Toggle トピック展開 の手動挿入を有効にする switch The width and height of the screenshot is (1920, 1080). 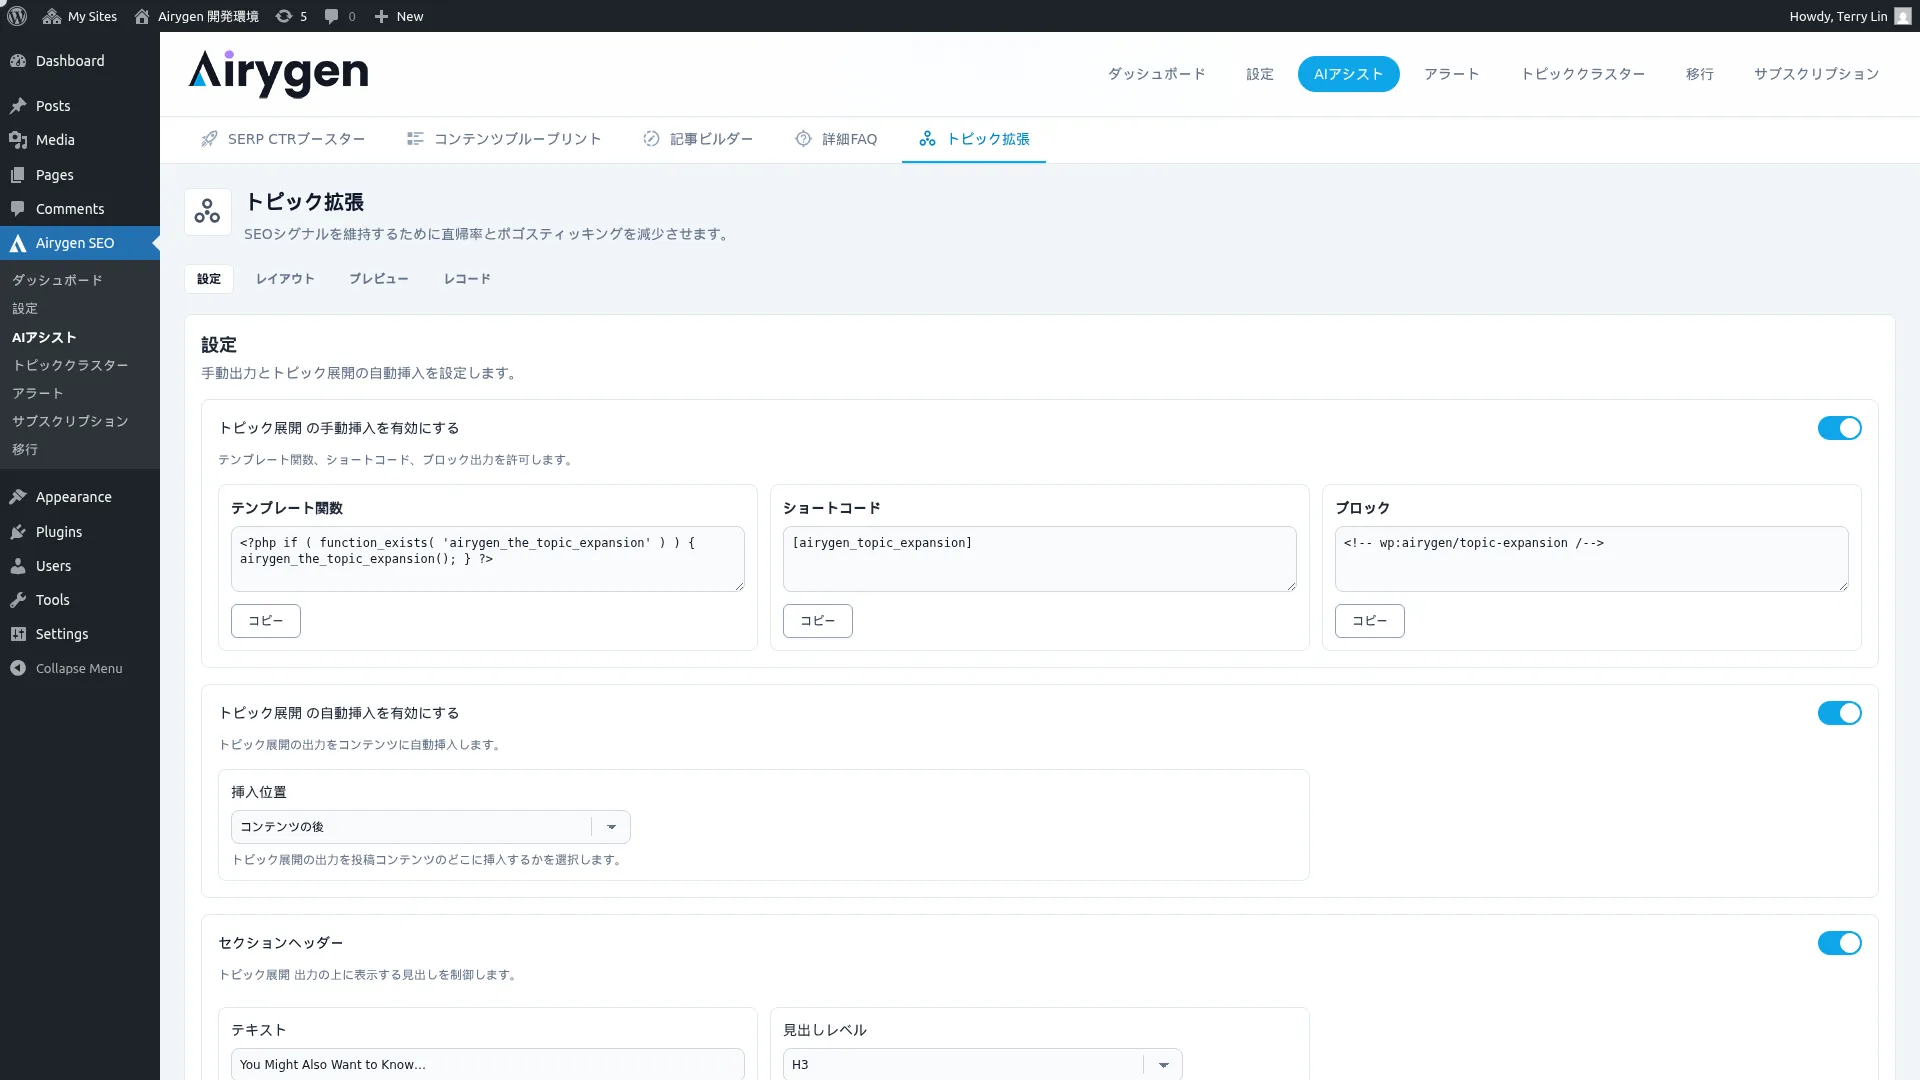point(1839,428)
